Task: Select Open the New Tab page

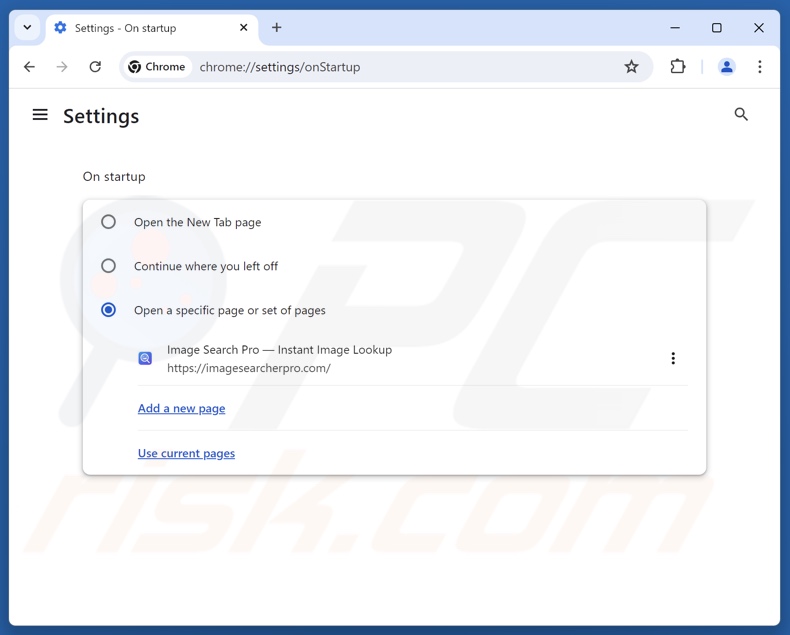Action: tap(109, 222)
